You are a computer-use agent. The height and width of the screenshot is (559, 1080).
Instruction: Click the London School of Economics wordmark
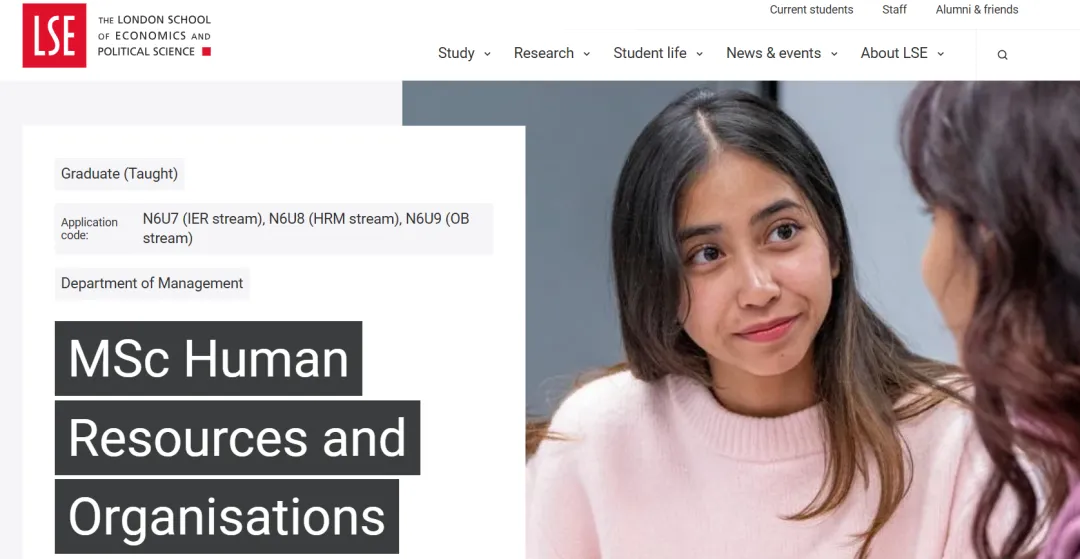[154, 36]
